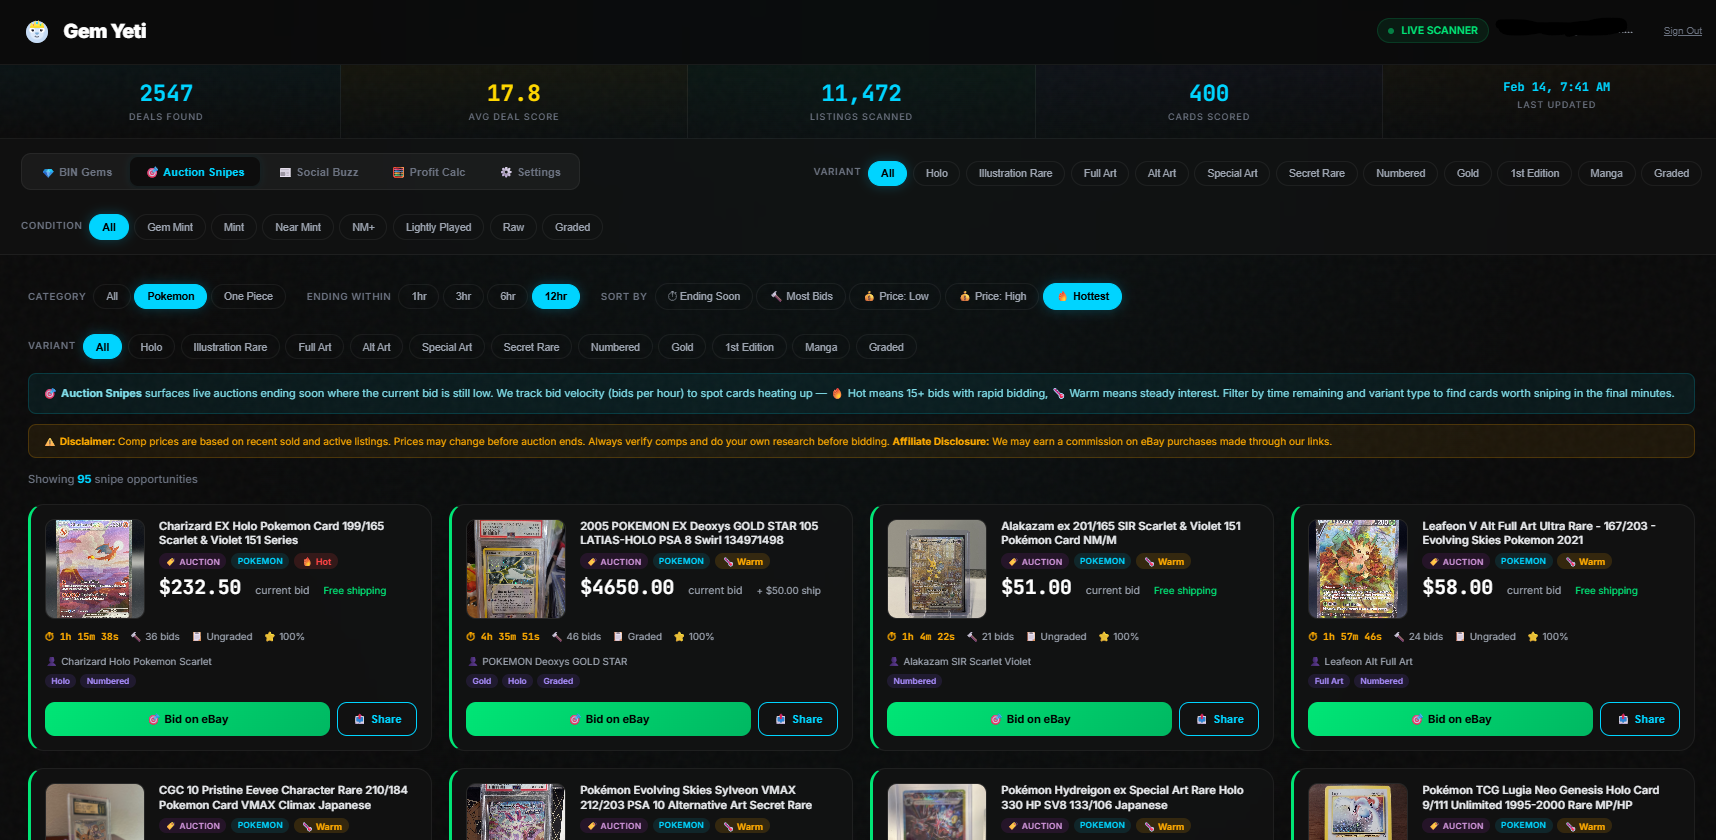Click the Full Art tag on Leafeon card
This screenshot has height=840, width=1716.
1329,681
